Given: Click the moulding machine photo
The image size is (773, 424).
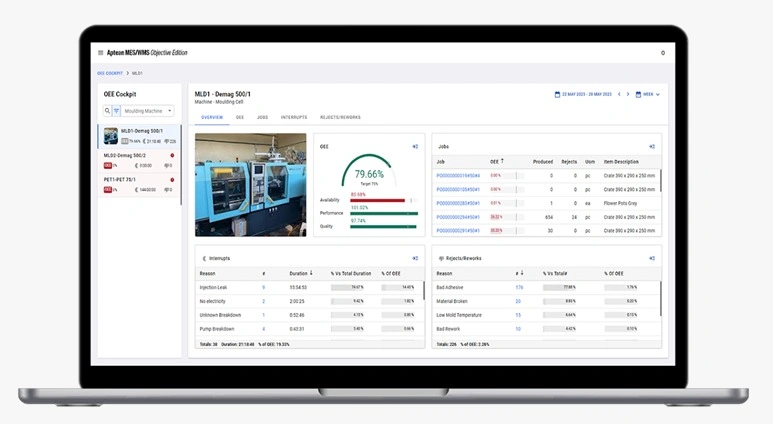Looking at the screenshot, I should (250, 185).
